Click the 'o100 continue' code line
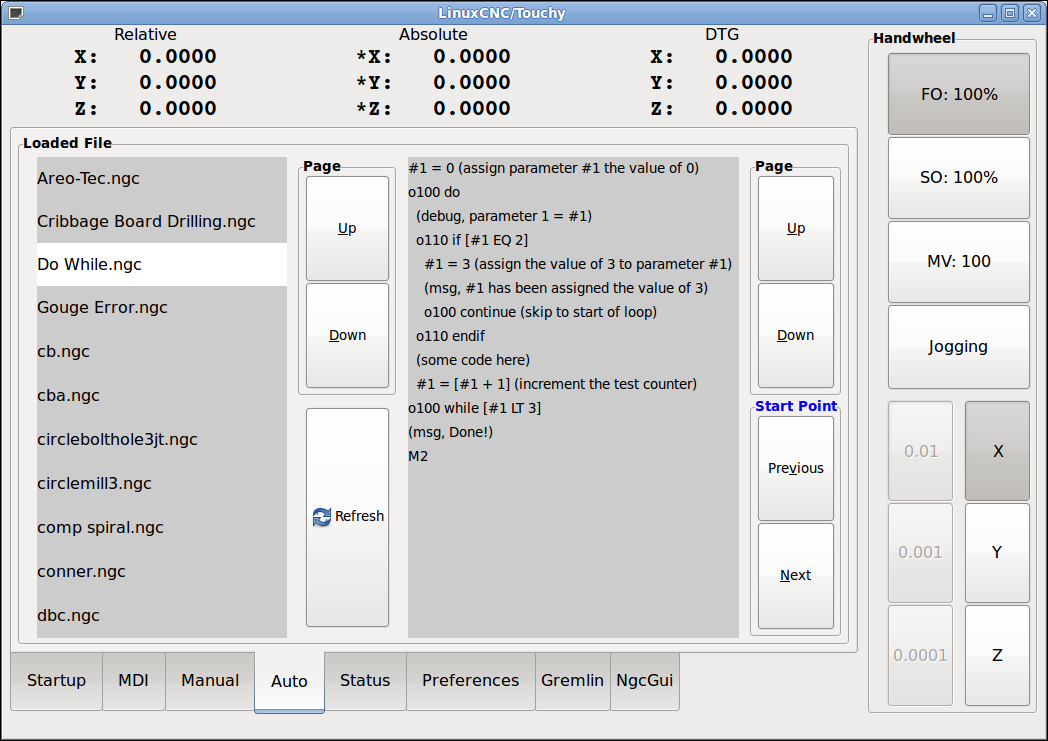The image size is (1048, 741). click(541, 312)
